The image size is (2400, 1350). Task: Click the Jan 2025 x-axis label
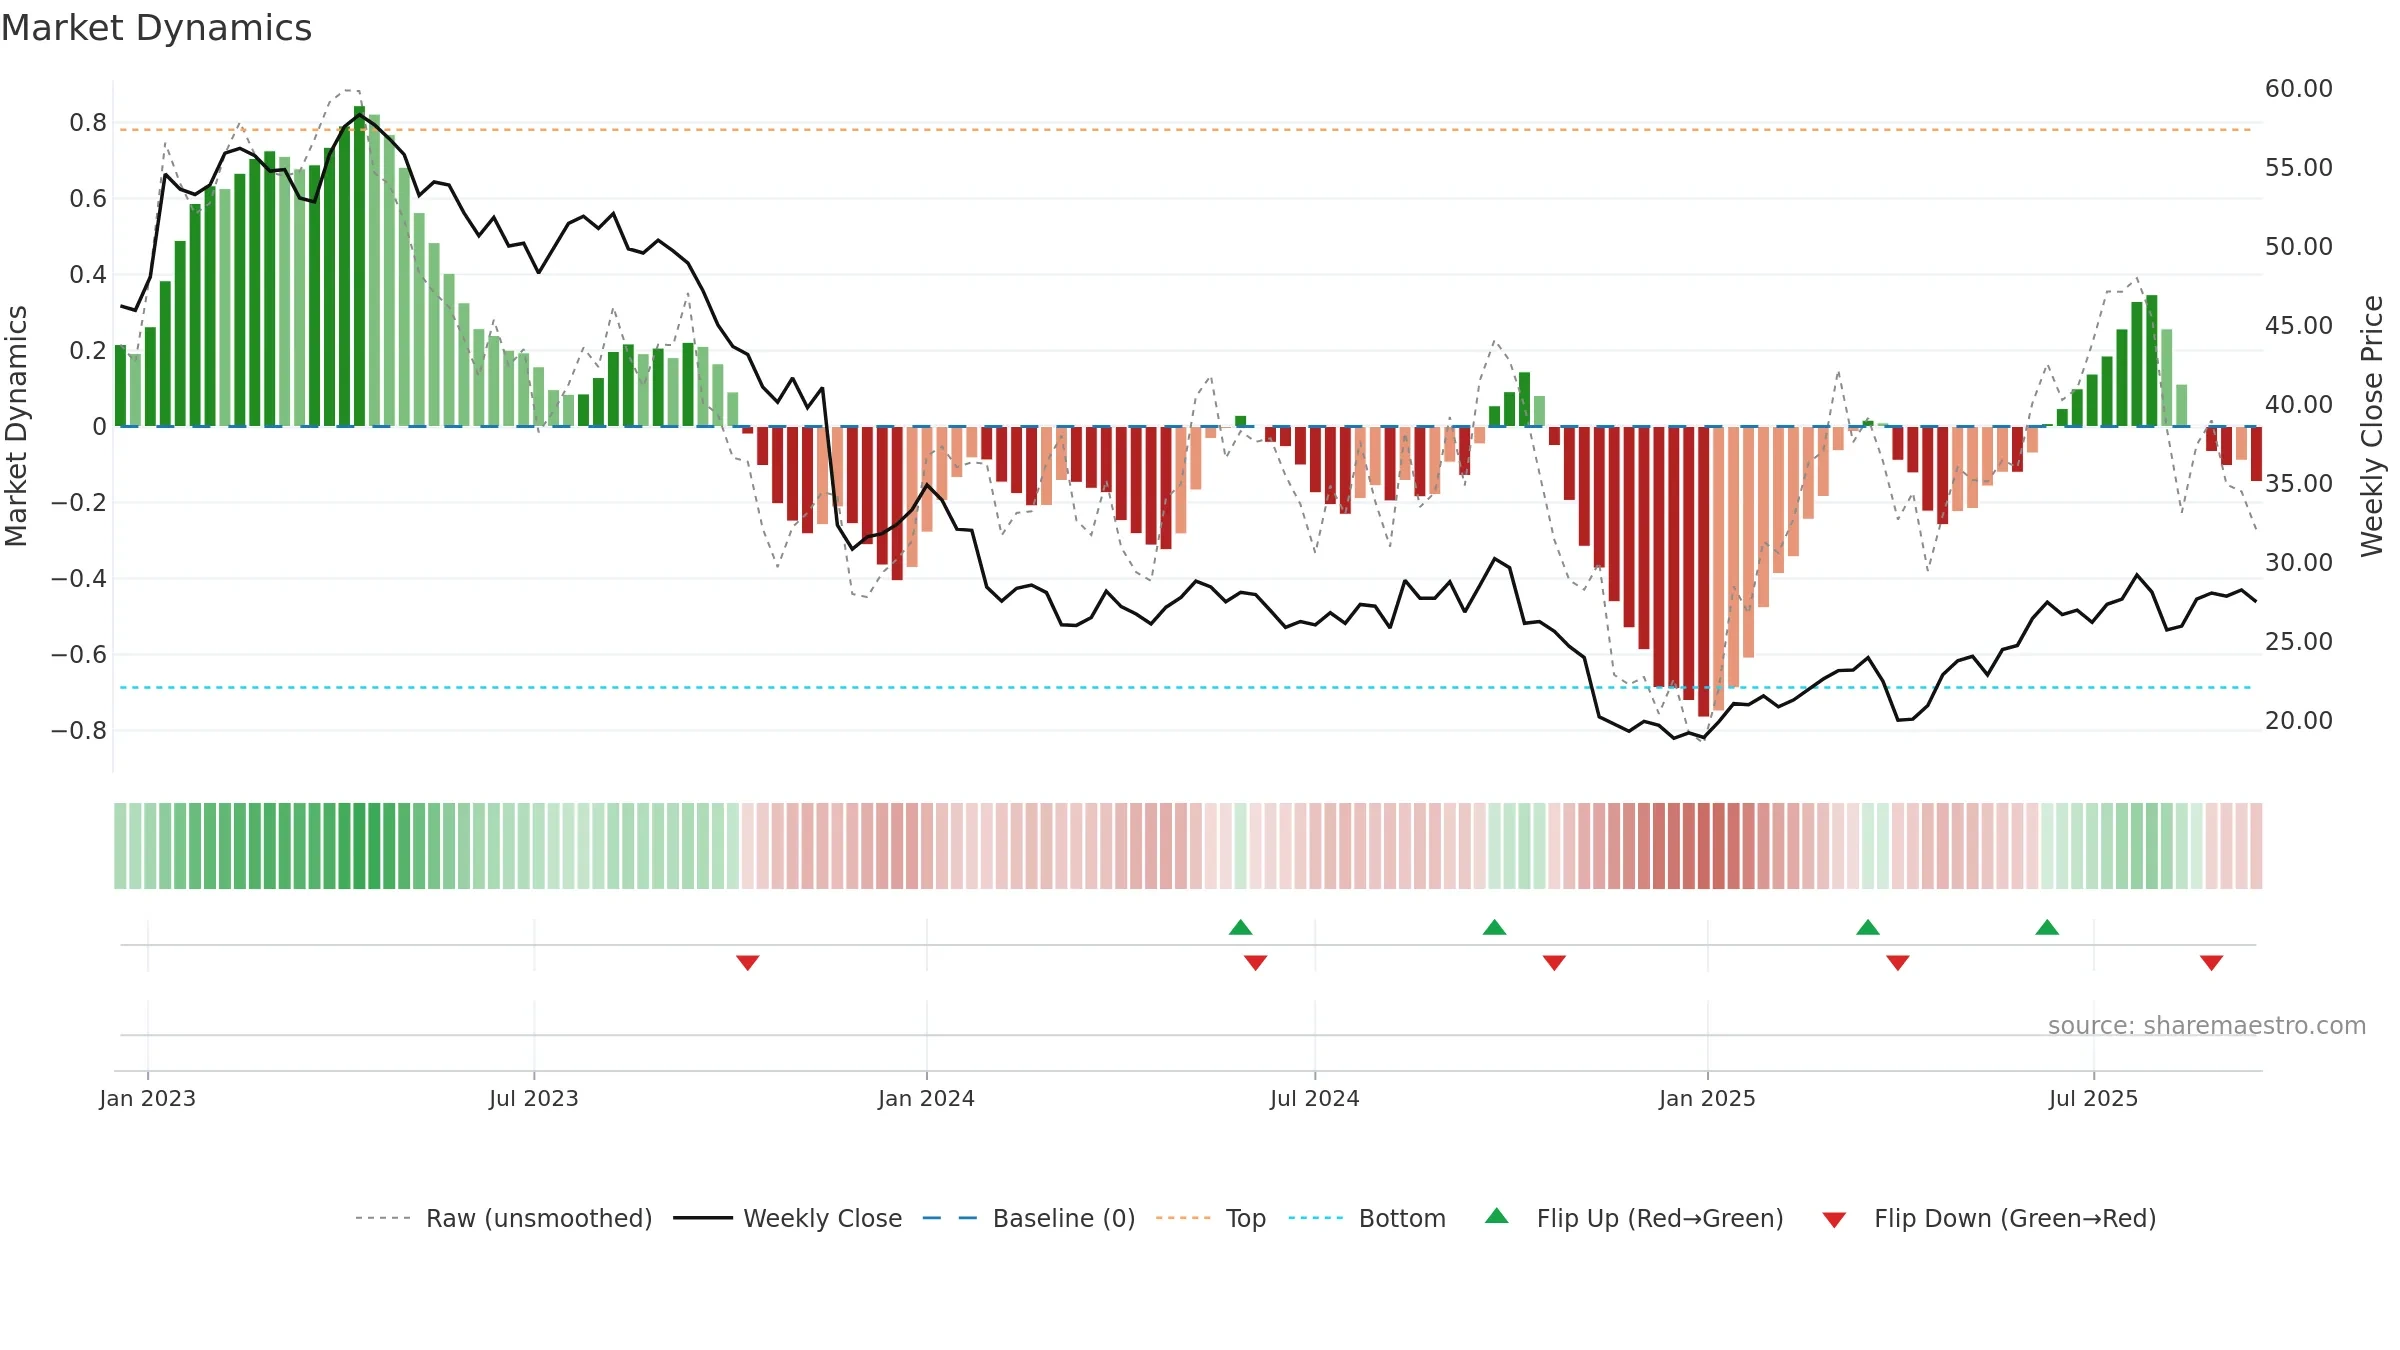click(1708, 1098)
